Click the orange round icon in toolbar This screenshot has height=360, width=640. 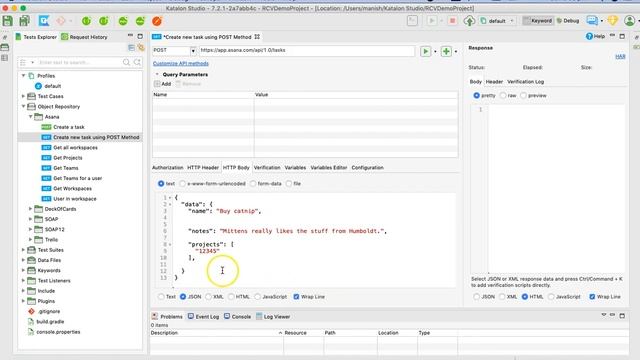tap(157, 21)
